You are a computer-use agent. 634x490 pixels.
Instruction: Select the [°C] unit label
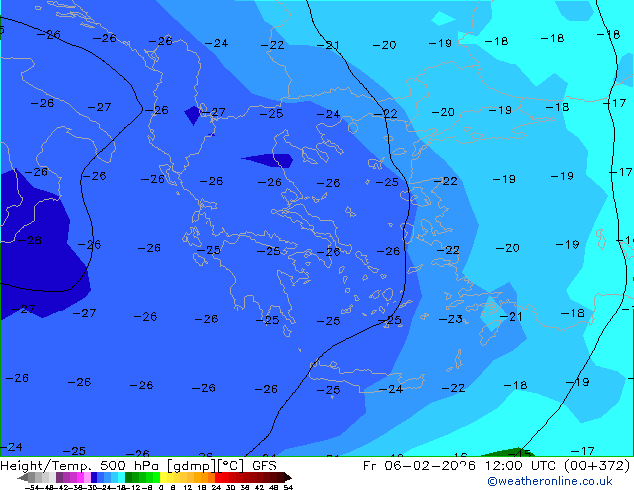click(x=231, y=466)
